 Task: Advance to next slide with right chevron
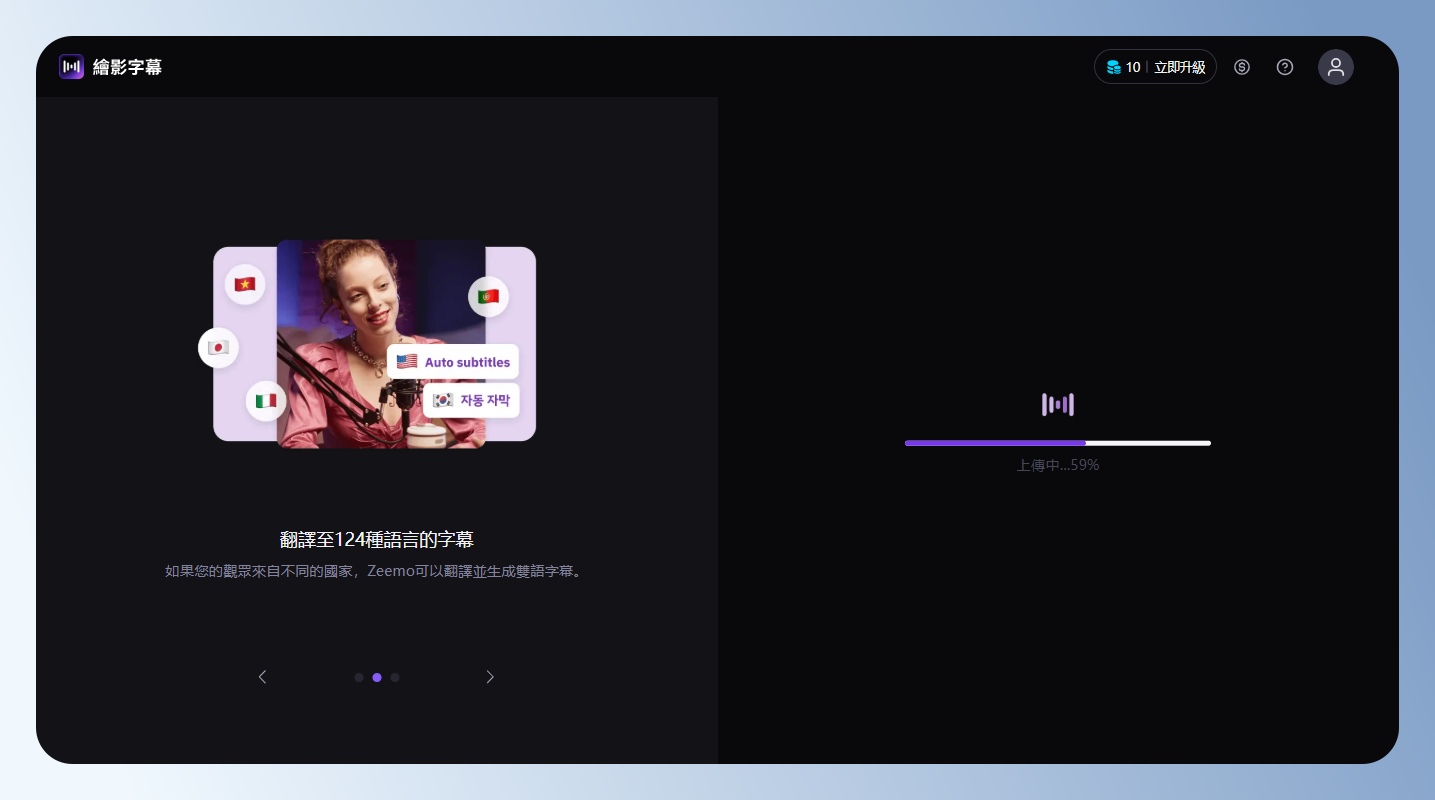point(490,677)
